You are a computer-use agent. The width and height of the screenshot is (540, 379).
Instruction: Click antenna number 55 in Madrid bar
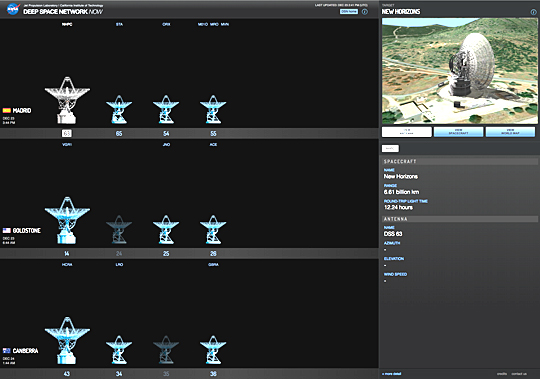213,134
